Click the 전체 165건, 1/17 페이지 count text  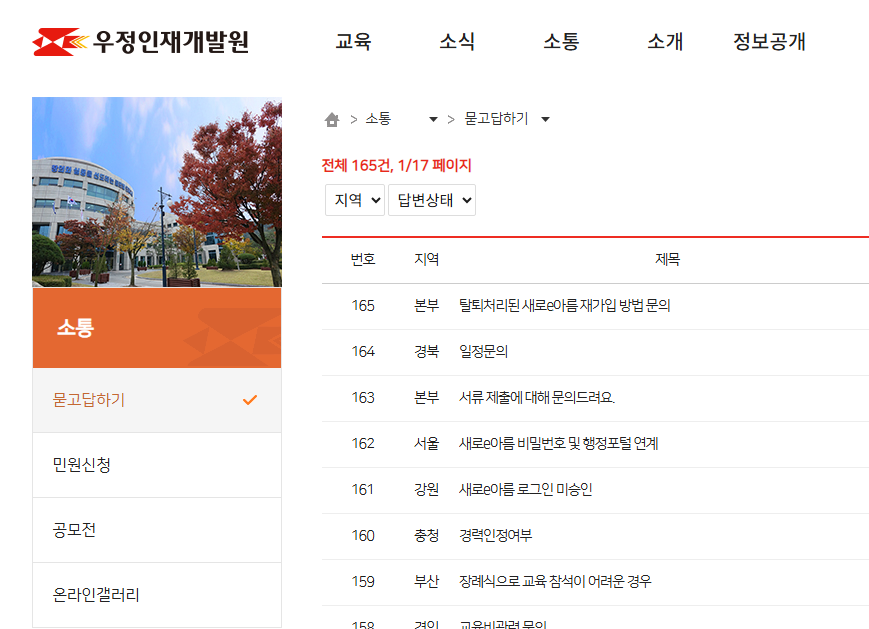click(x=396, y=165)
